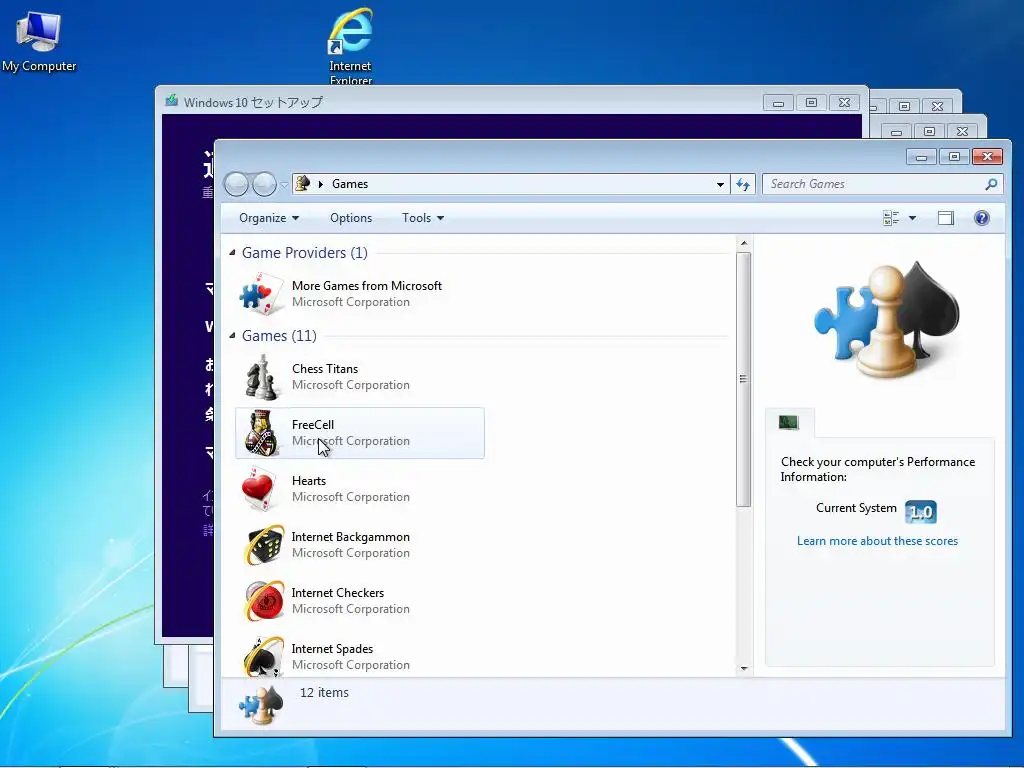
Task: Open the address bar history dropdown
Action: 720,184
